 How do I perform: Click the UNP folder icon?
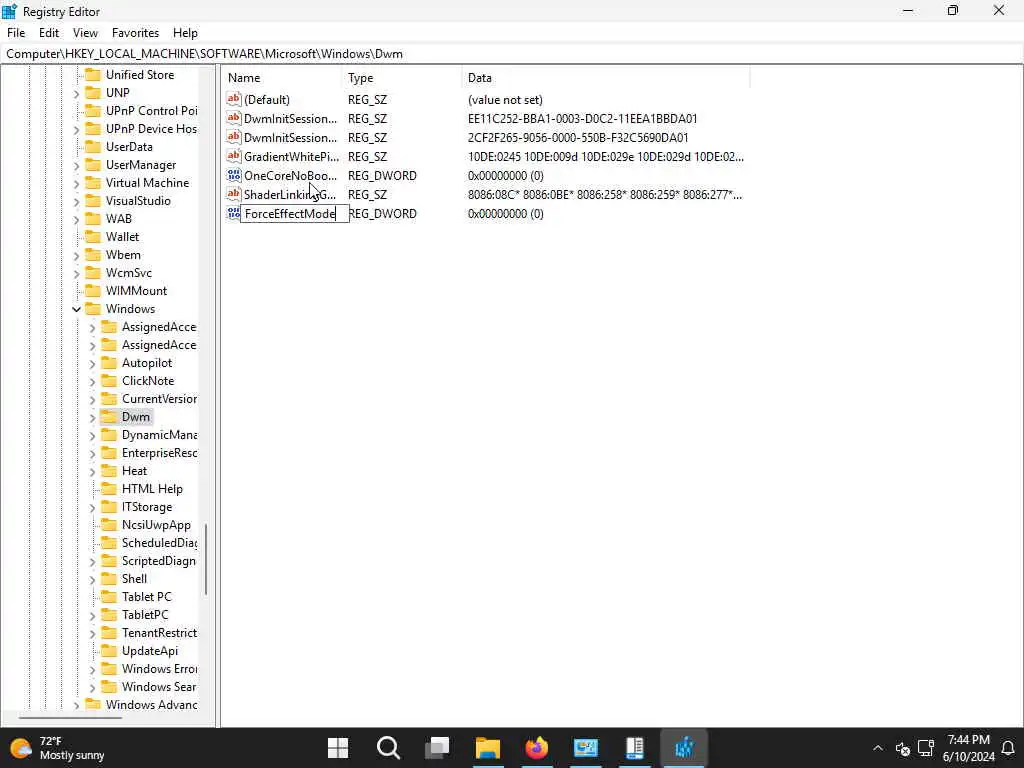tap(93, 93)
